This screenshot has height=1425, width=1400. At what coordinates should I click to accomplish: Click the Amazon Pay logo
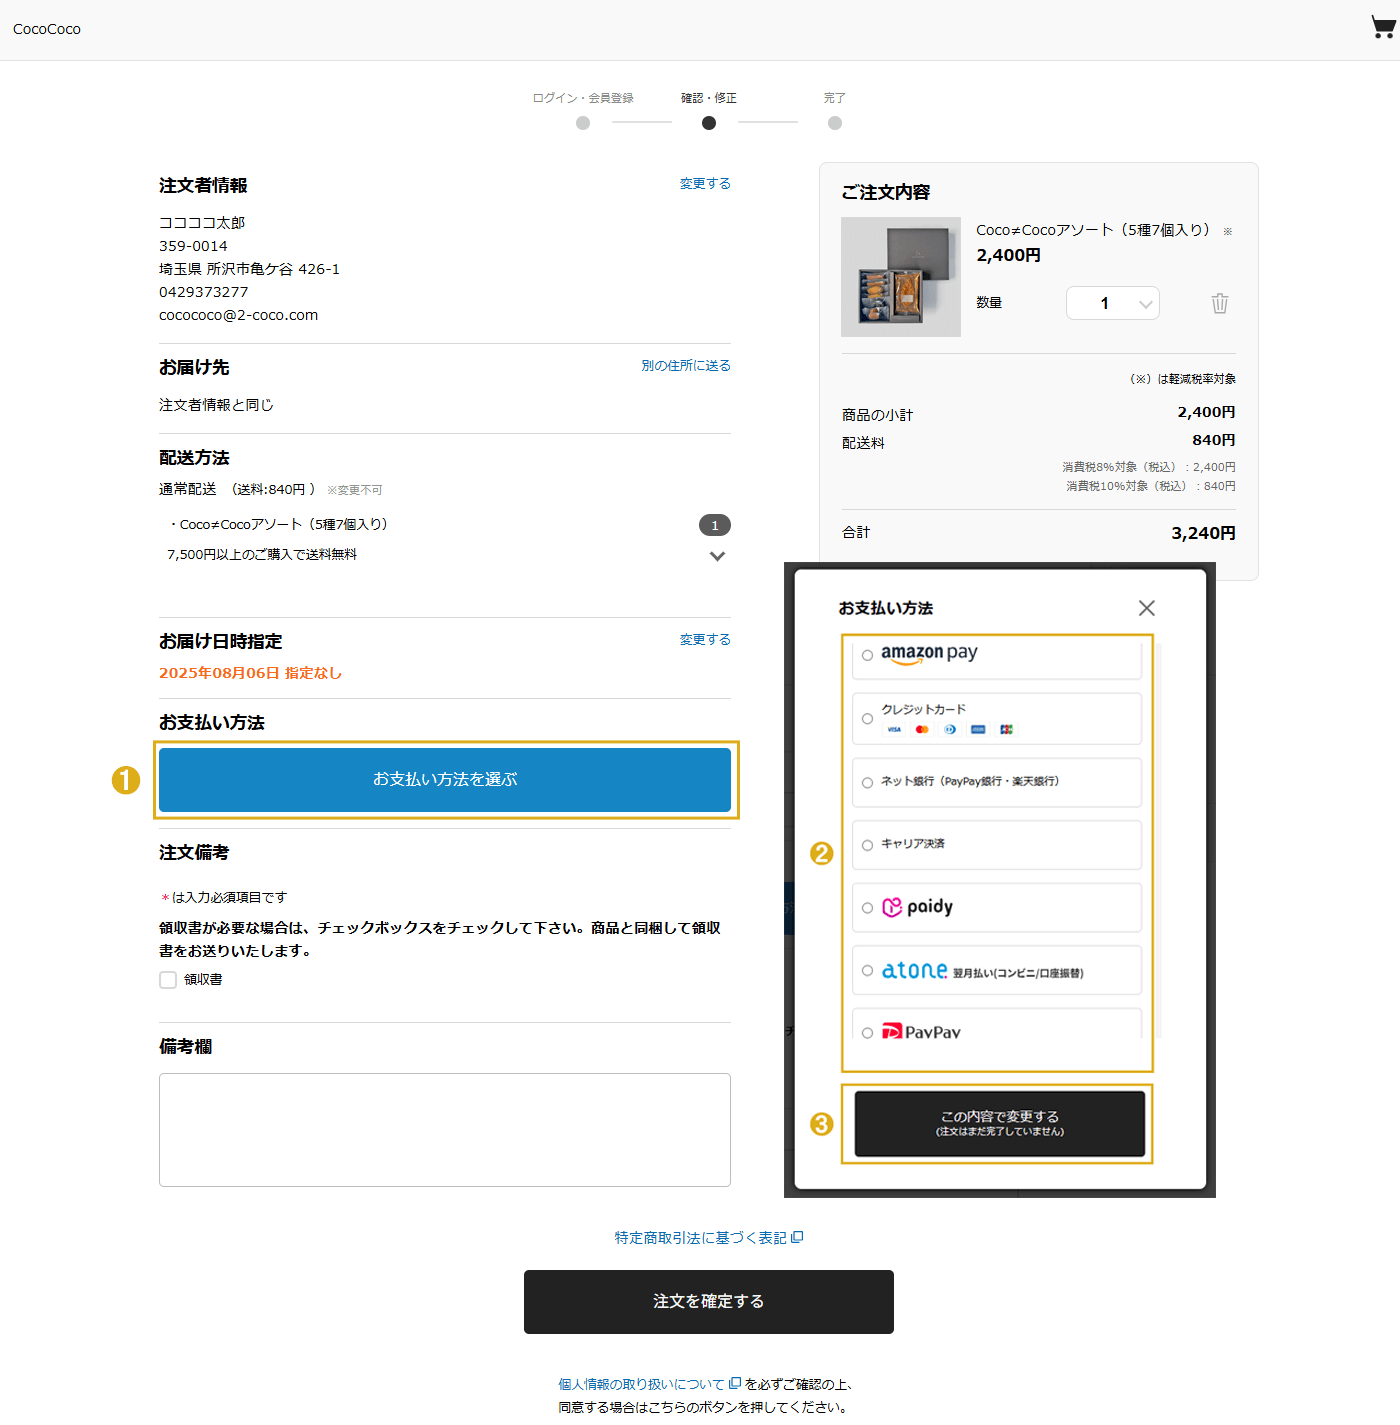(x=928, y=654)
